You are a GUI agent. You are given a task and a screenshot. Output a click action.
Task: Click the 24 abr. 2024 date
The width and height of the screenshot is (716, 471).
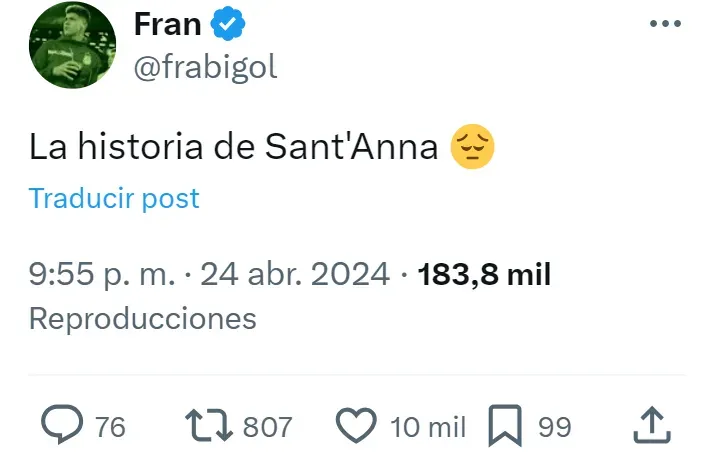tap(295, 274)
